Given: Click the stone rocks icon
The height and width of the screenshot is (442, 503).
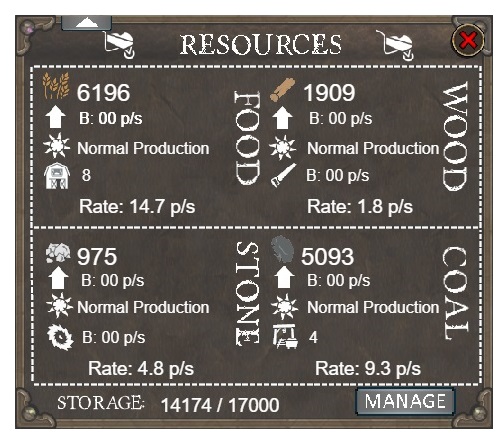Looking at the screenshot, I should coord(58,253).
